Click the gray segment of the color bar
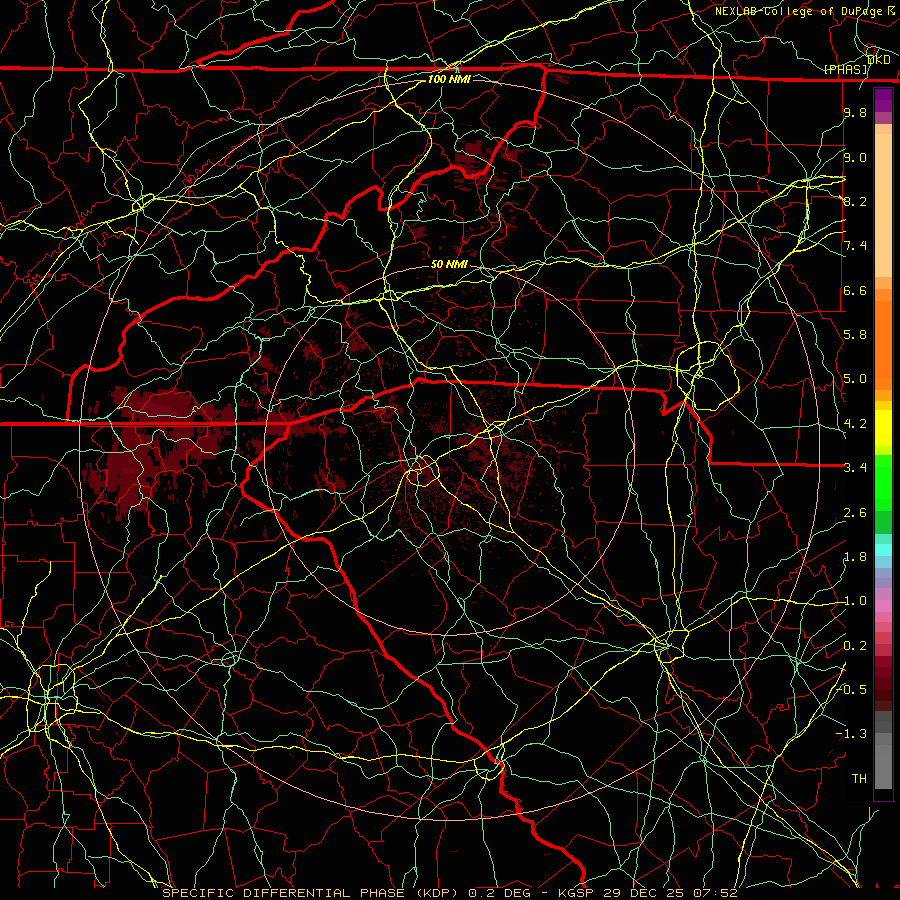Viewport: 900px width, 900px height. click(883, 749)
